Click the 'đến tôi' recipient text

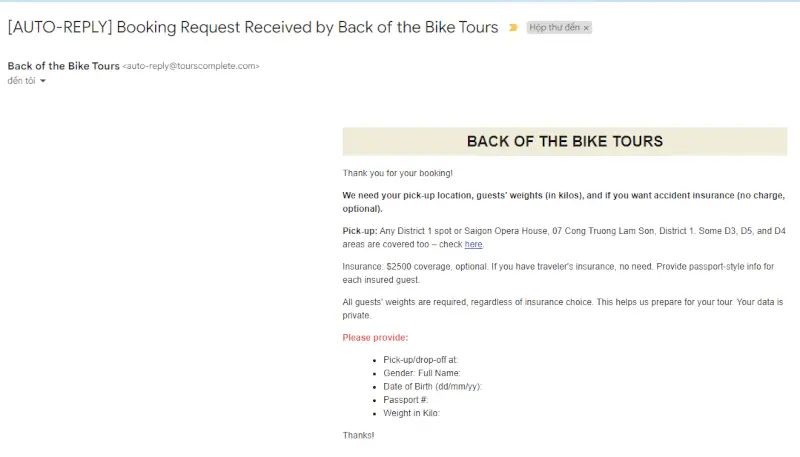tap(21, 81)
